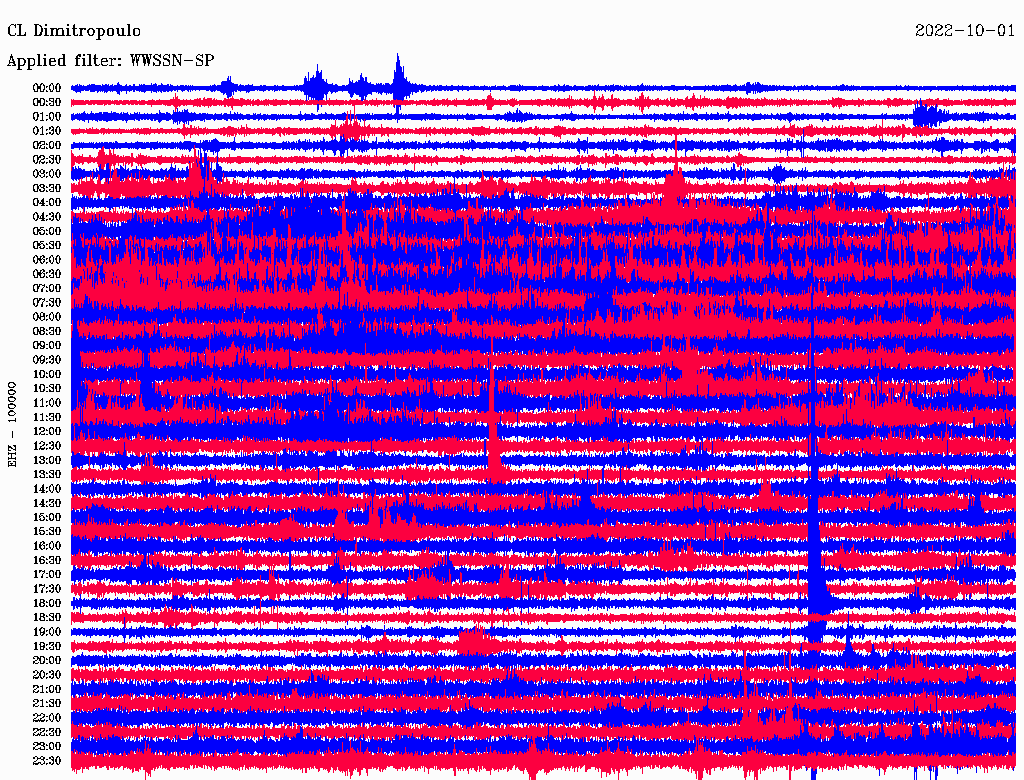This screenshot has width=1024, height=780.
Task: Select the 03:00 time label
Action: (47, 174)
